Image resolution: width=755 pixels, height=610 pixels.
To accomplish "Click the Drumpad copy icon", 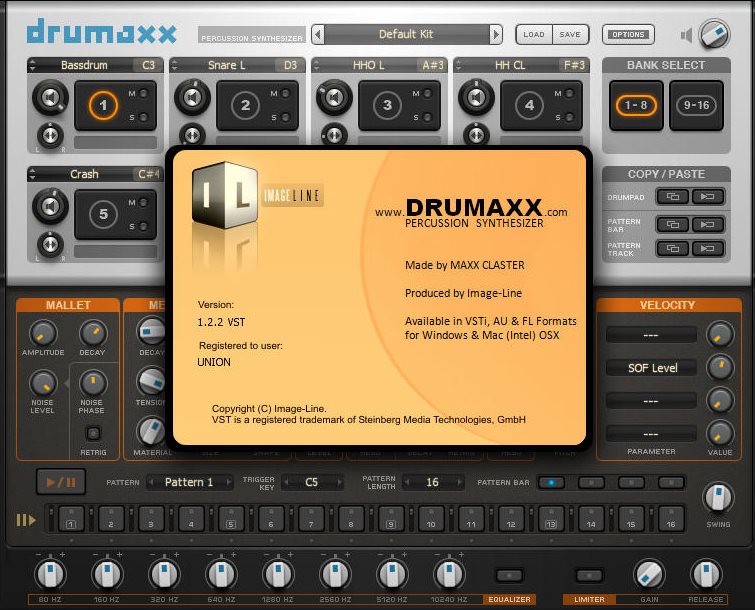I will (x=673, y=197).
